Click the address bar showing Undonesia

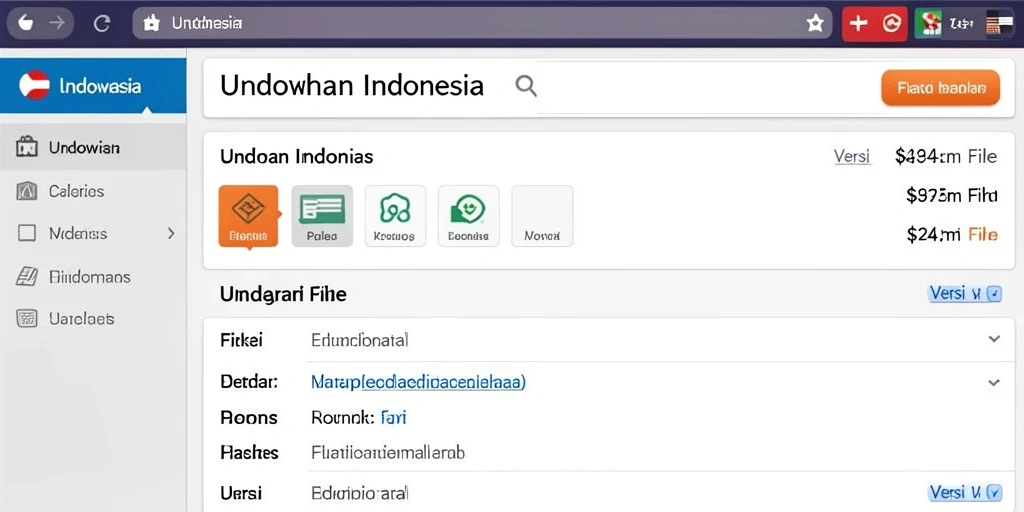tap(482, 24)
